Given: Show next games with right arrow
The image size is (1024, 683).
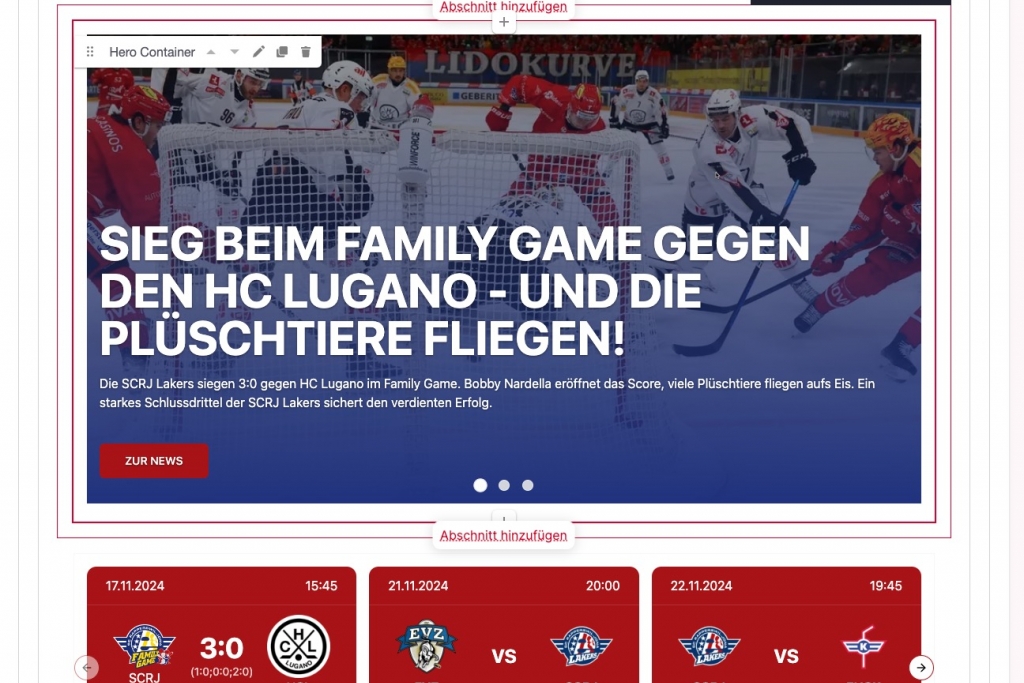Looking at the screenshot, I should pos(921,667).
